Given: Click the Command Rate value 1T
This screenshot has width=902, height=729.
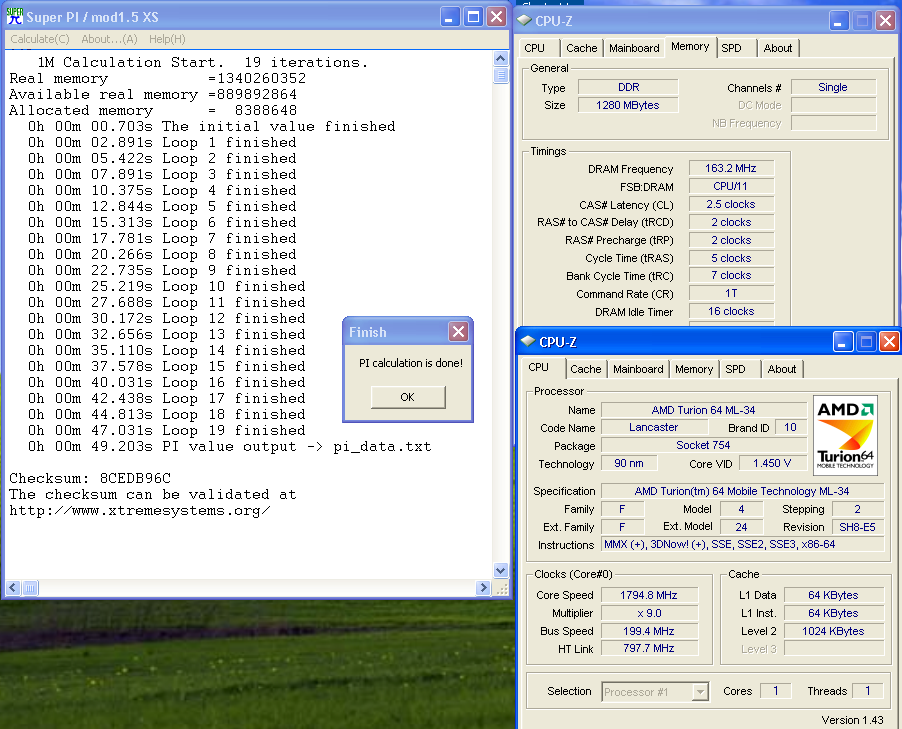Looking at the screenshot, I should pos(731,293).
